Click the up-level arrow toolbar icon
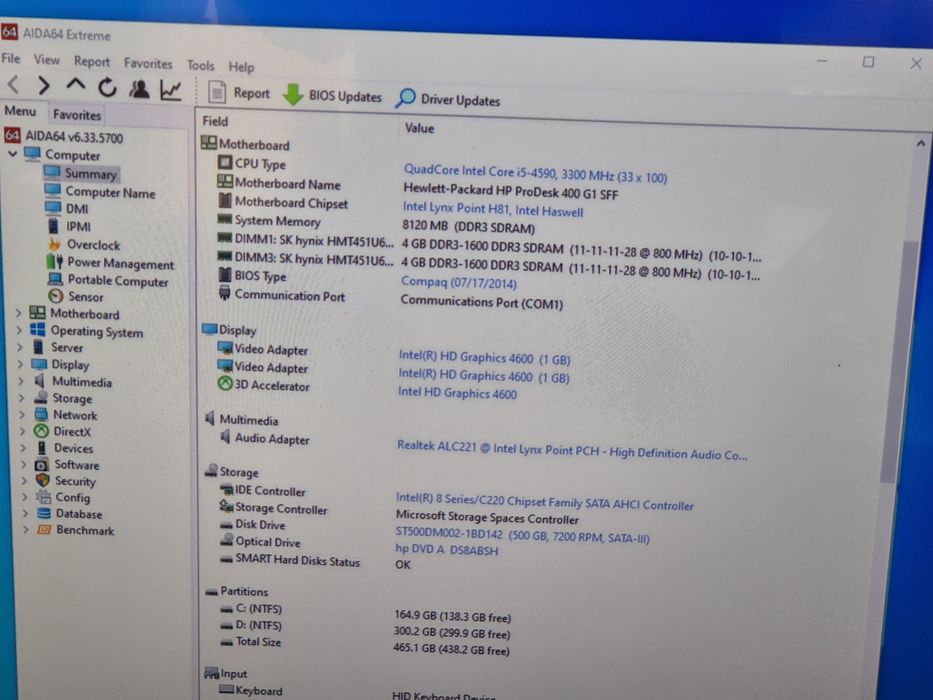The height and width of the screenshot is (700, 933). tap(76, 85)
